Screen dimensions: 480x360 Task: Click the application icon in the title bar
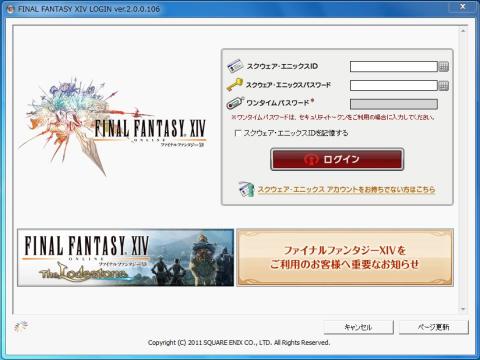point(11,9)
